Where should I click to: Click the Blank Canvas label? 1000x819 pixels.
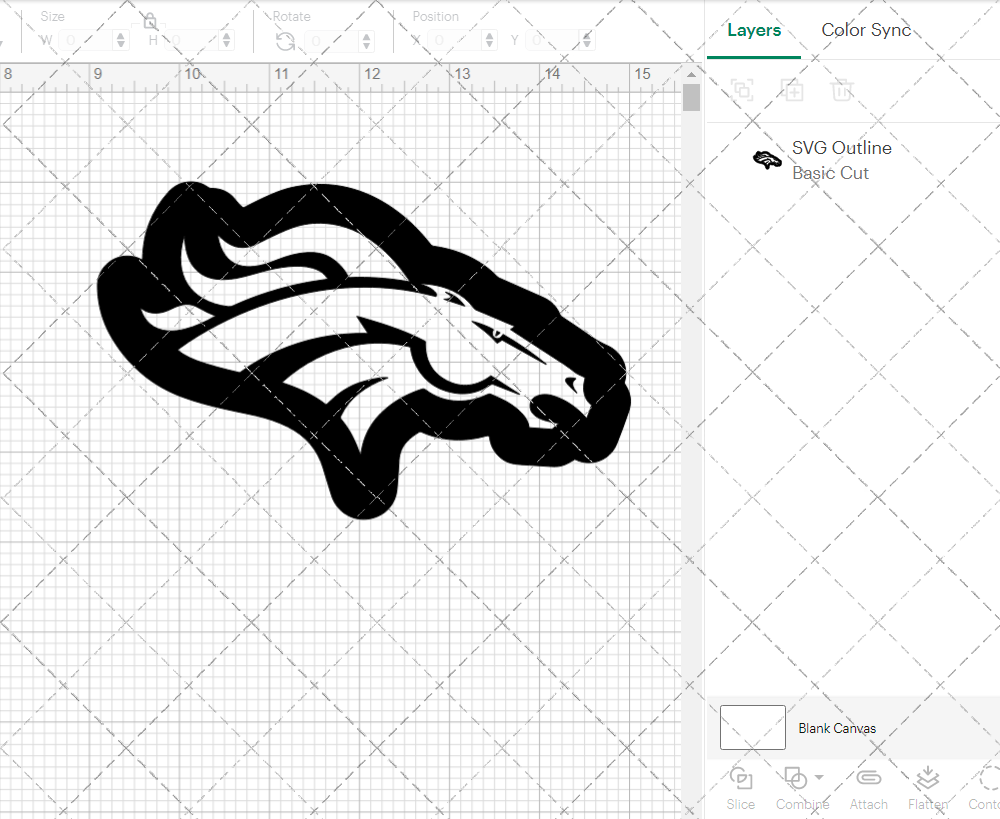(837, 728)
